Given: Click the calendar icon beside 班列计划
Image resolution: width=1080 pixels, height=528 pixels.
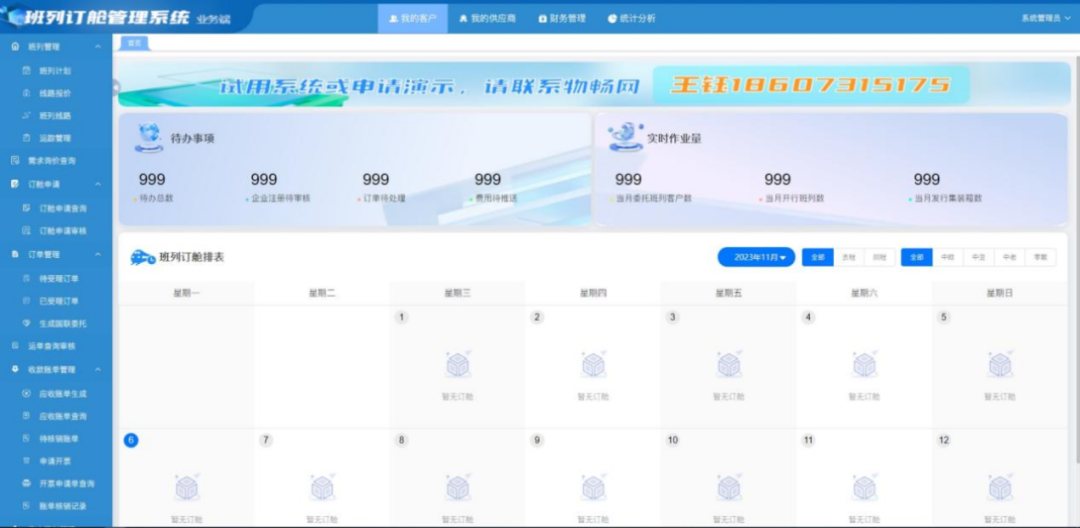Looking at the screenshot, I should [27, 70].
